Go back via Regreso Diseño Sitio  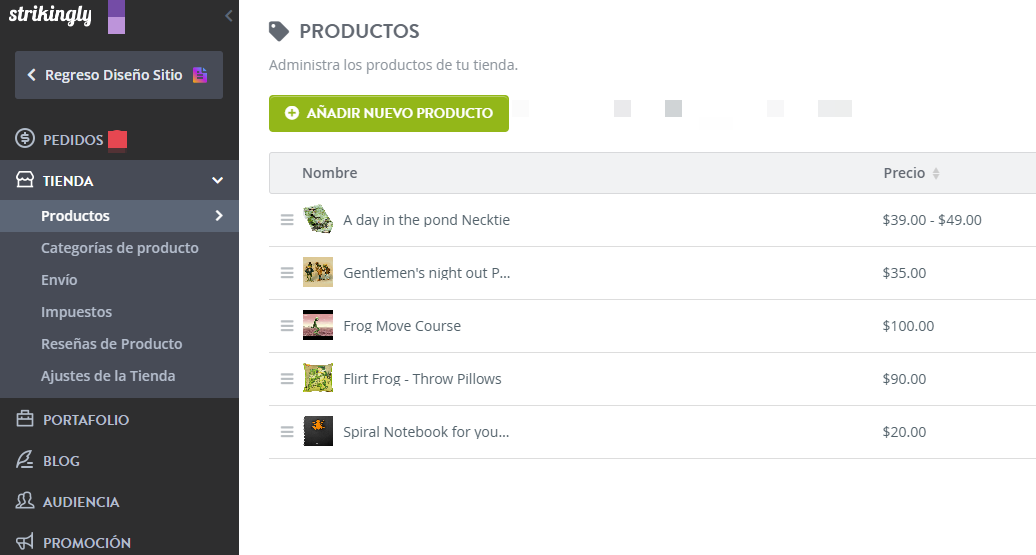119,75
